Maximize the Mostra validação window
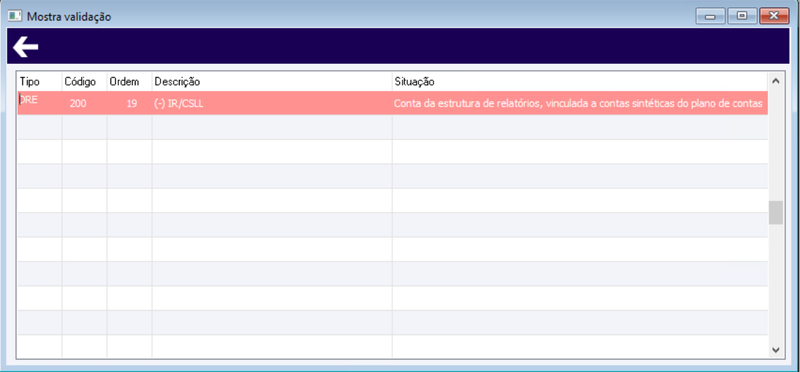800x372 pixels. click(x=742, y=16)
